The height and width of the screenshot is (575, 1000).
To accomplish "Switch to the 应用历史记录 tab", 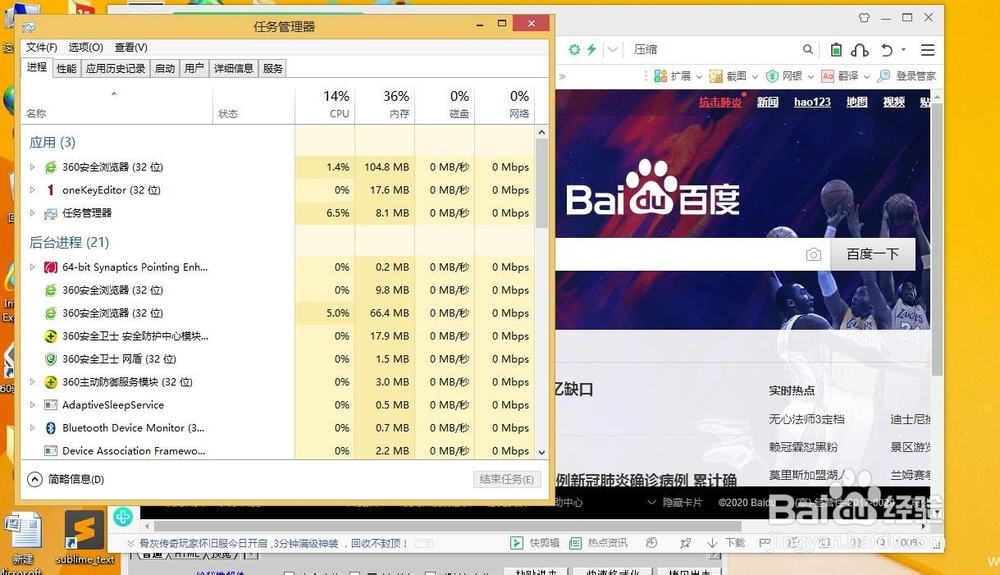I will [115, 68].
